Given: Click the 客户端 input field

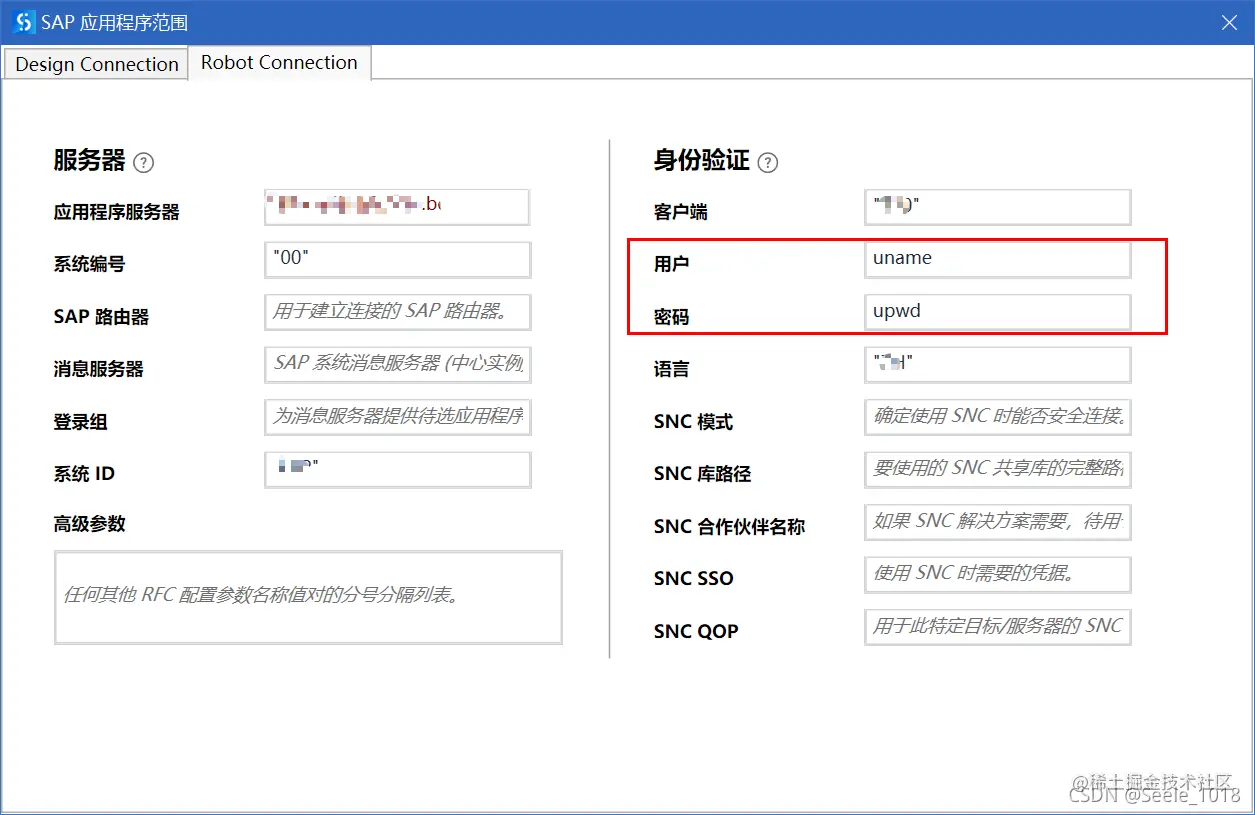Looking at the screenshot, I should (x=997, y=206).
